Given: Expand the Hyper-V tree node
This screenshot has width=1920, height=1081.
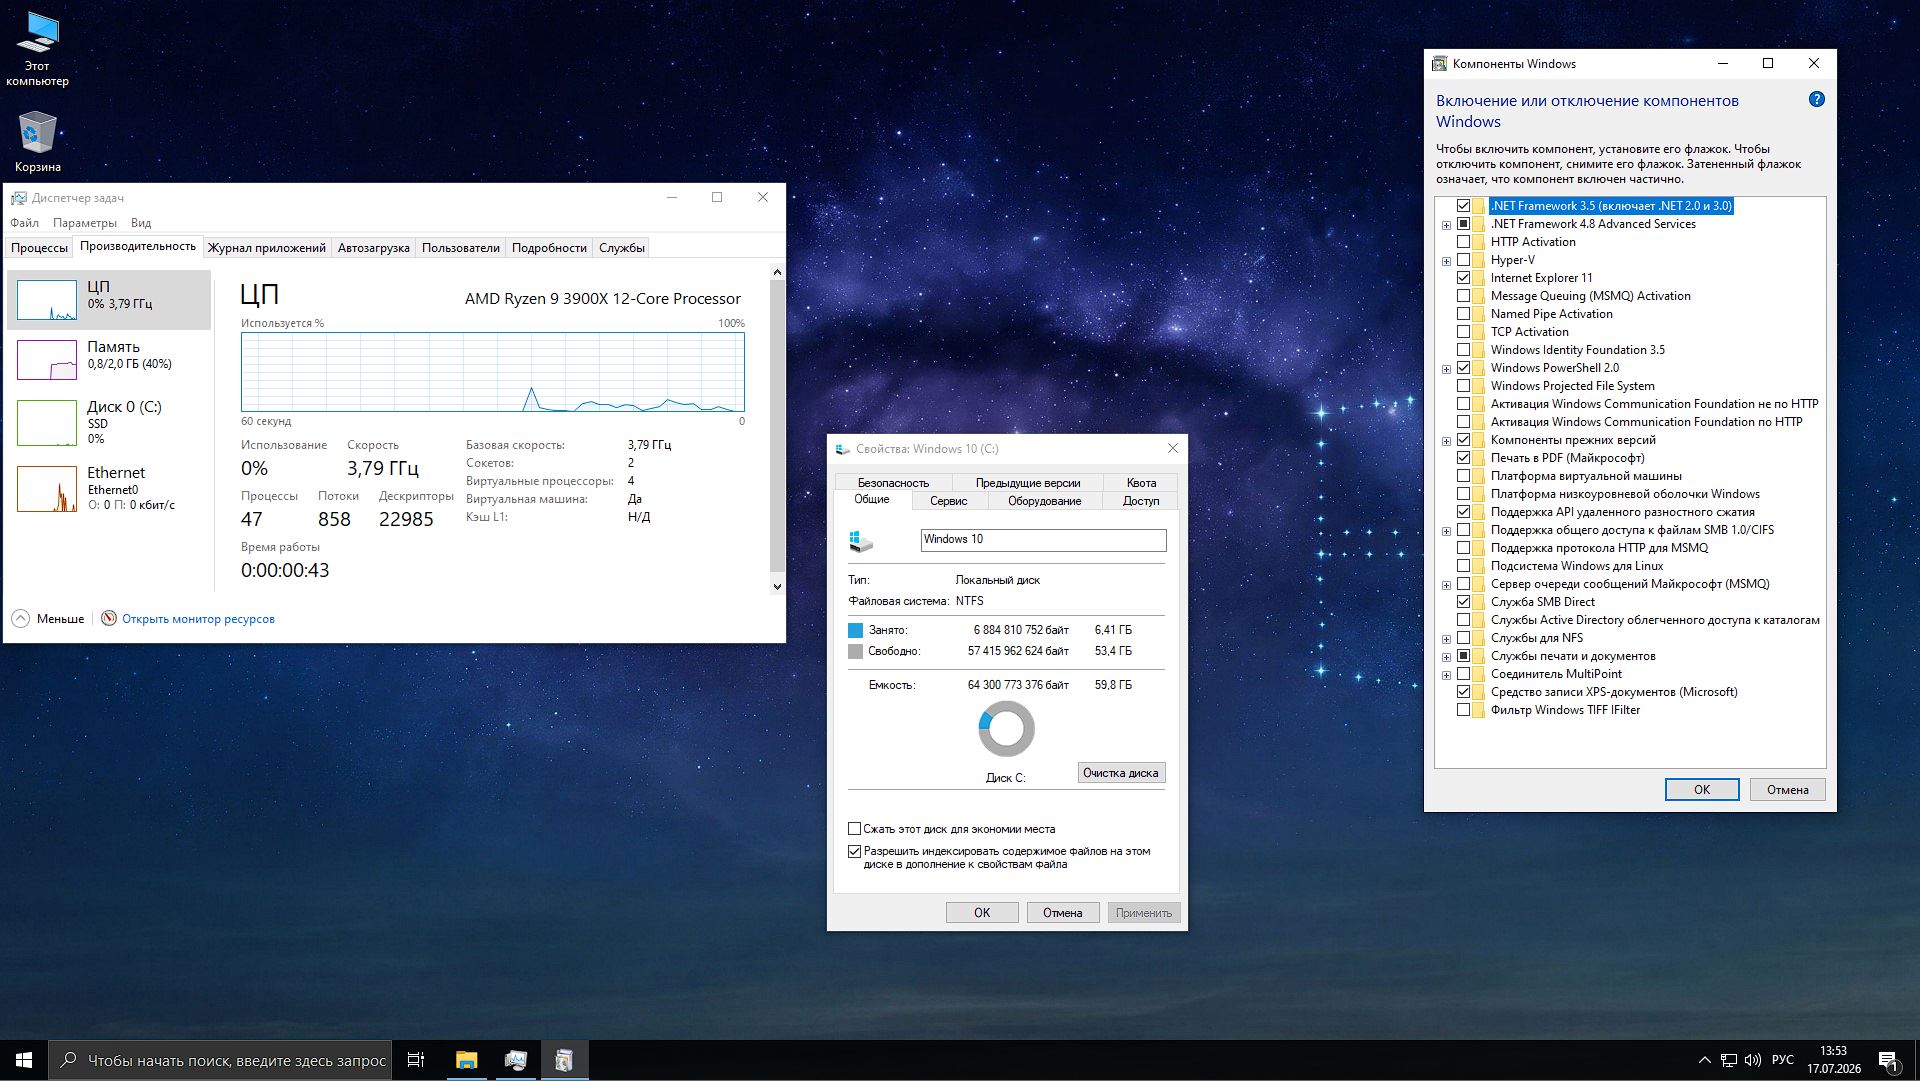Looking at the screenshot, I should [x=1446, y=261].
